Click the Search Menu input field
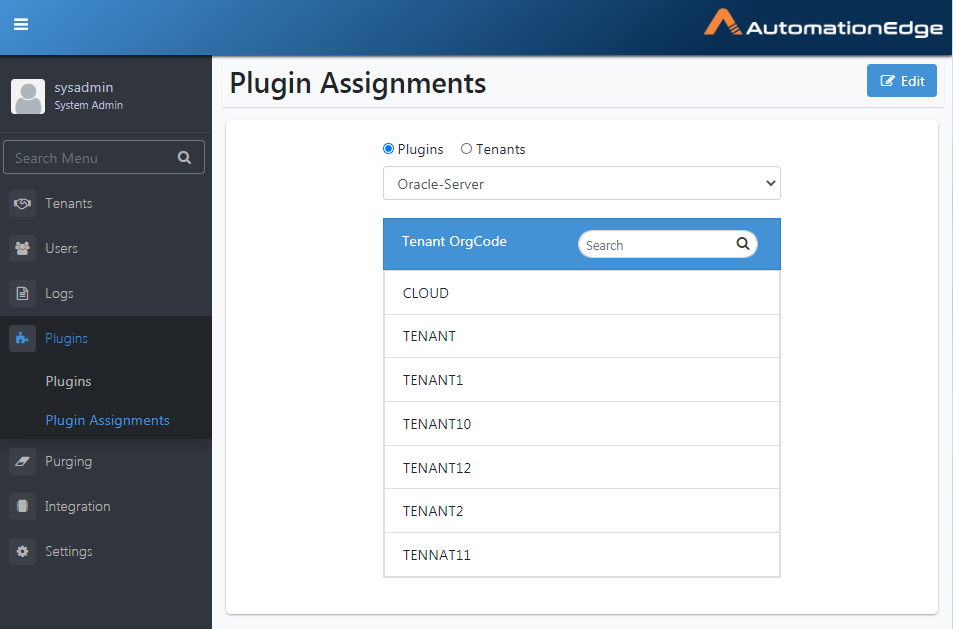This screenshot has height=629, width=953. pyautogui.click(x=104, y=157)
